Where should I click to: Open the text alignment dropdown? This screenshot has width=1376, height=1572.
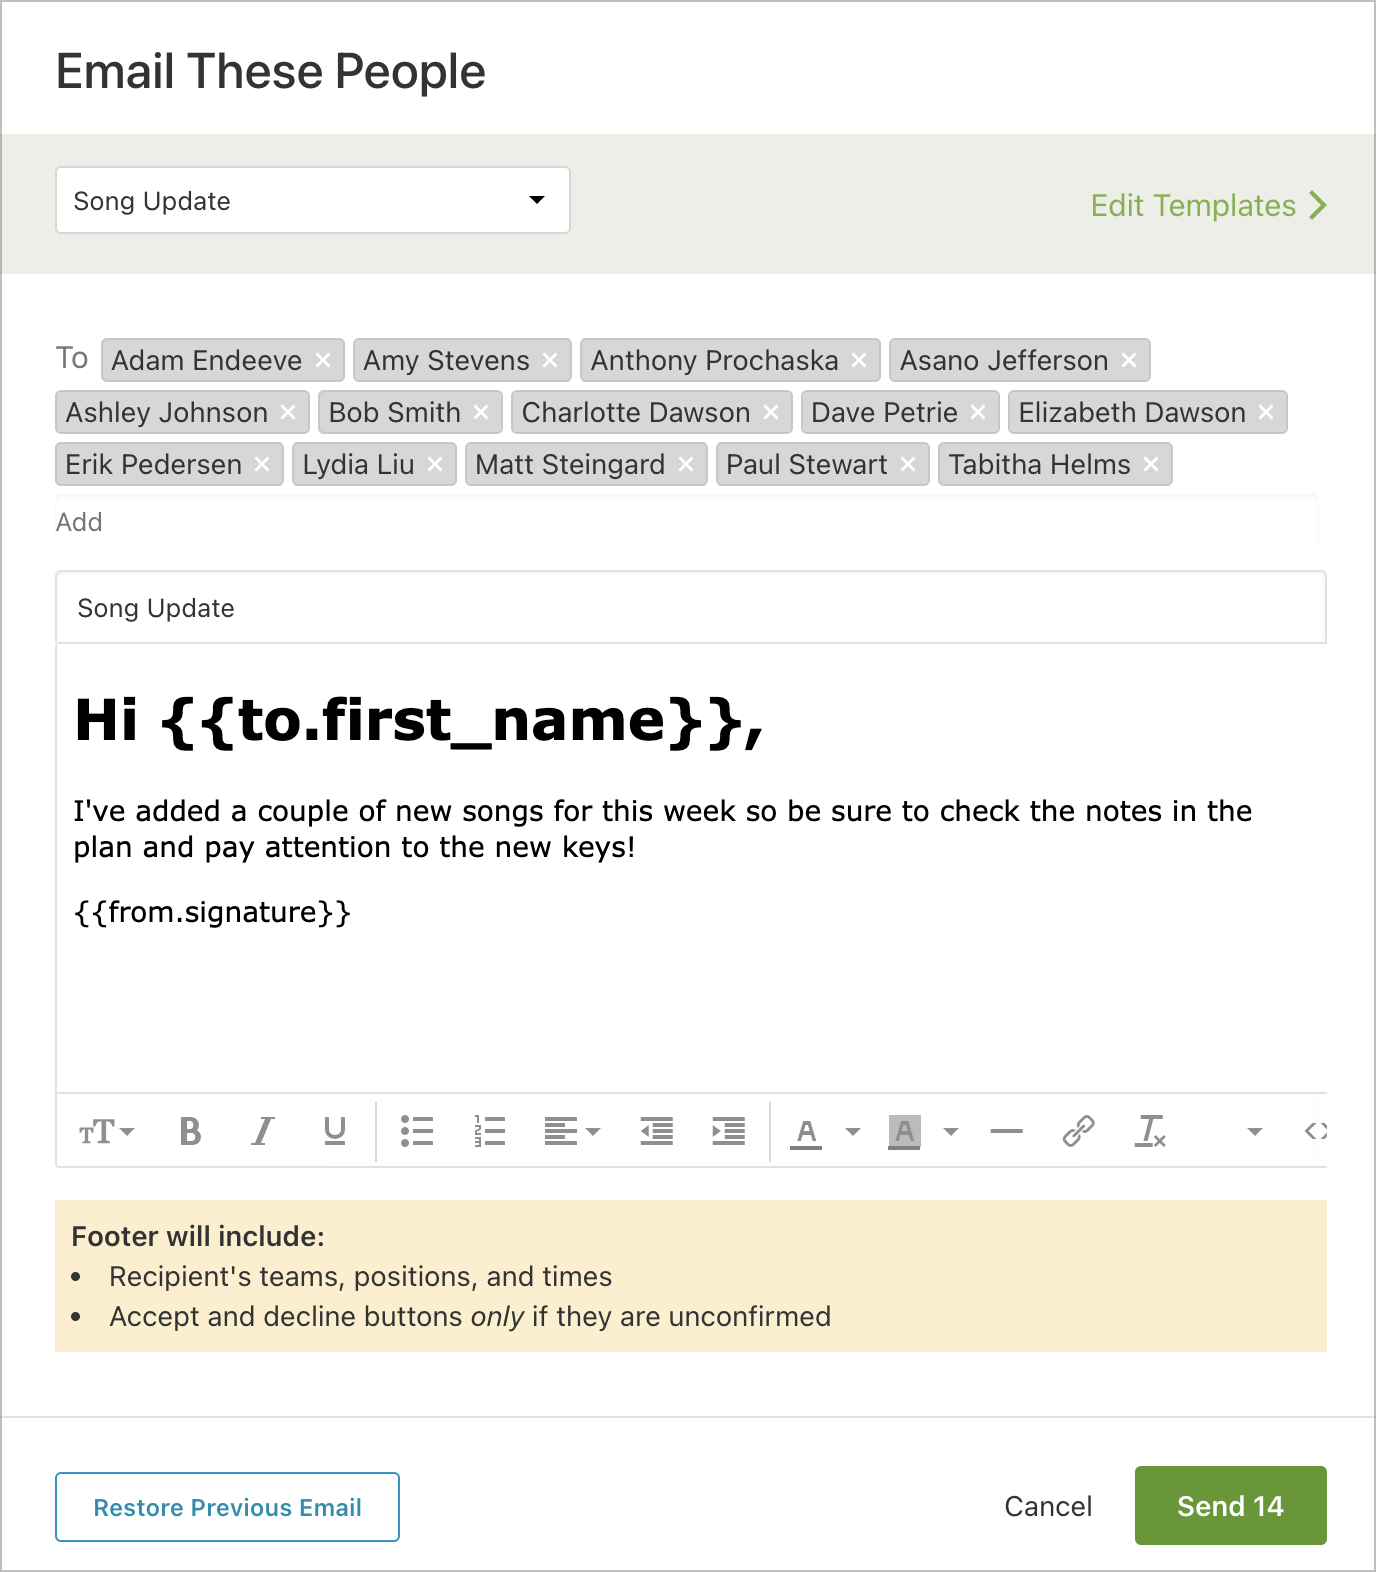572,1132
